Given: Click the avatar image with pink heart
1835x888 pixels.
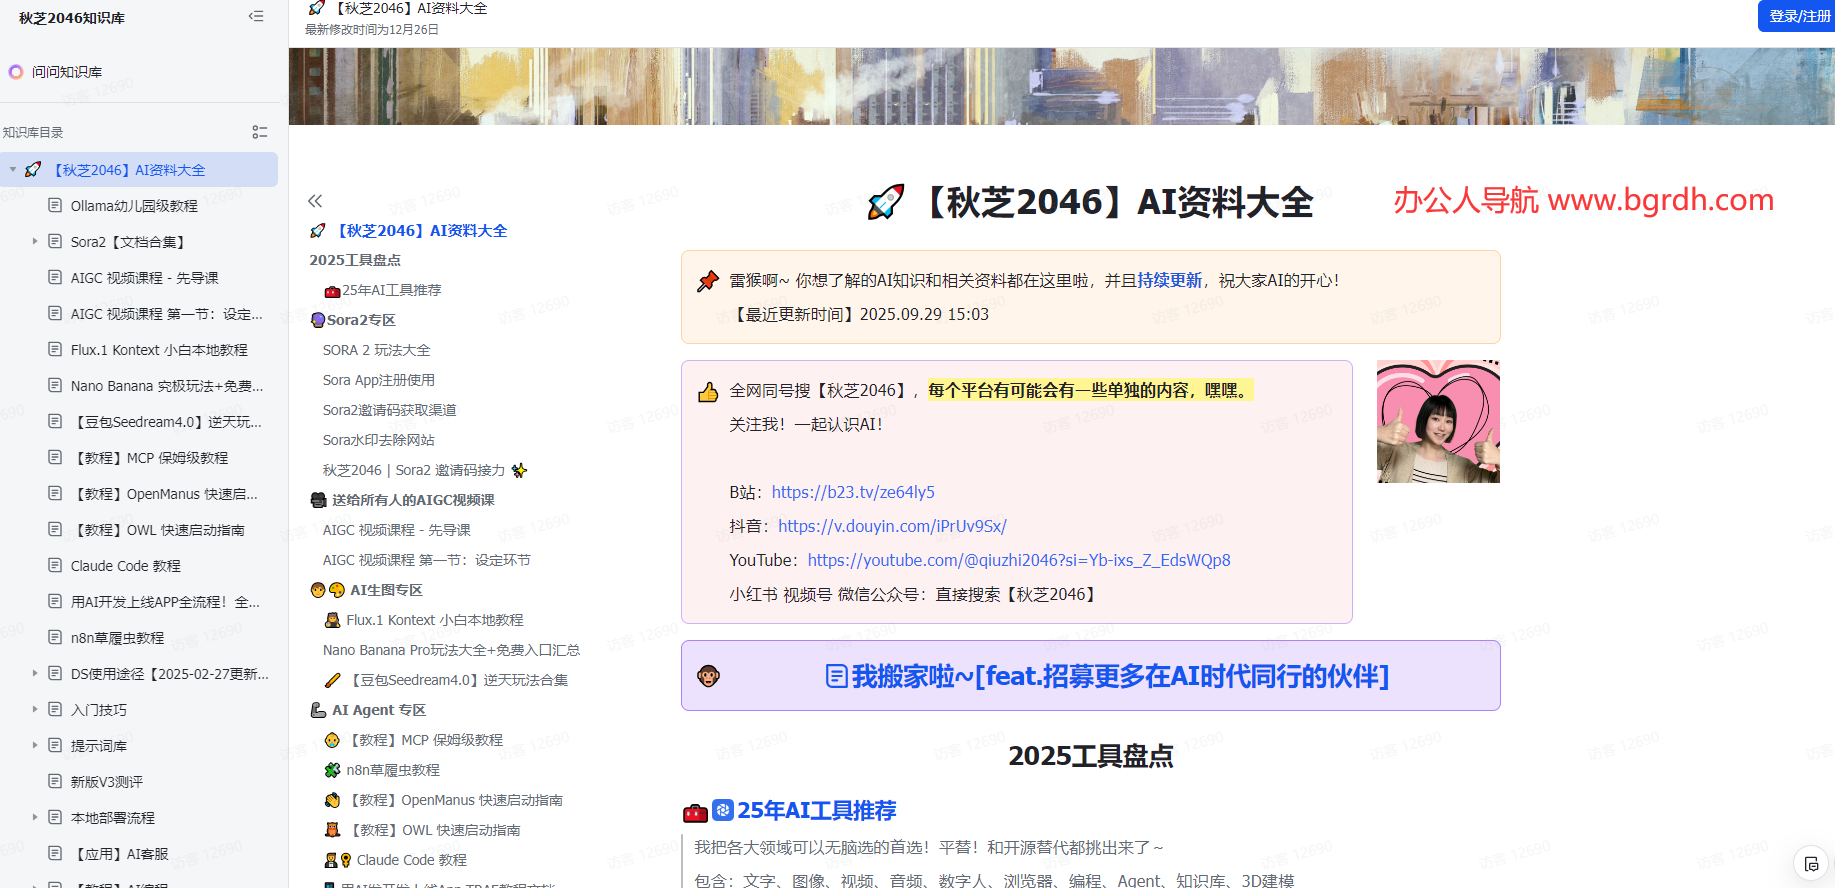Looking at the screenshot, I should [1438, 421].
